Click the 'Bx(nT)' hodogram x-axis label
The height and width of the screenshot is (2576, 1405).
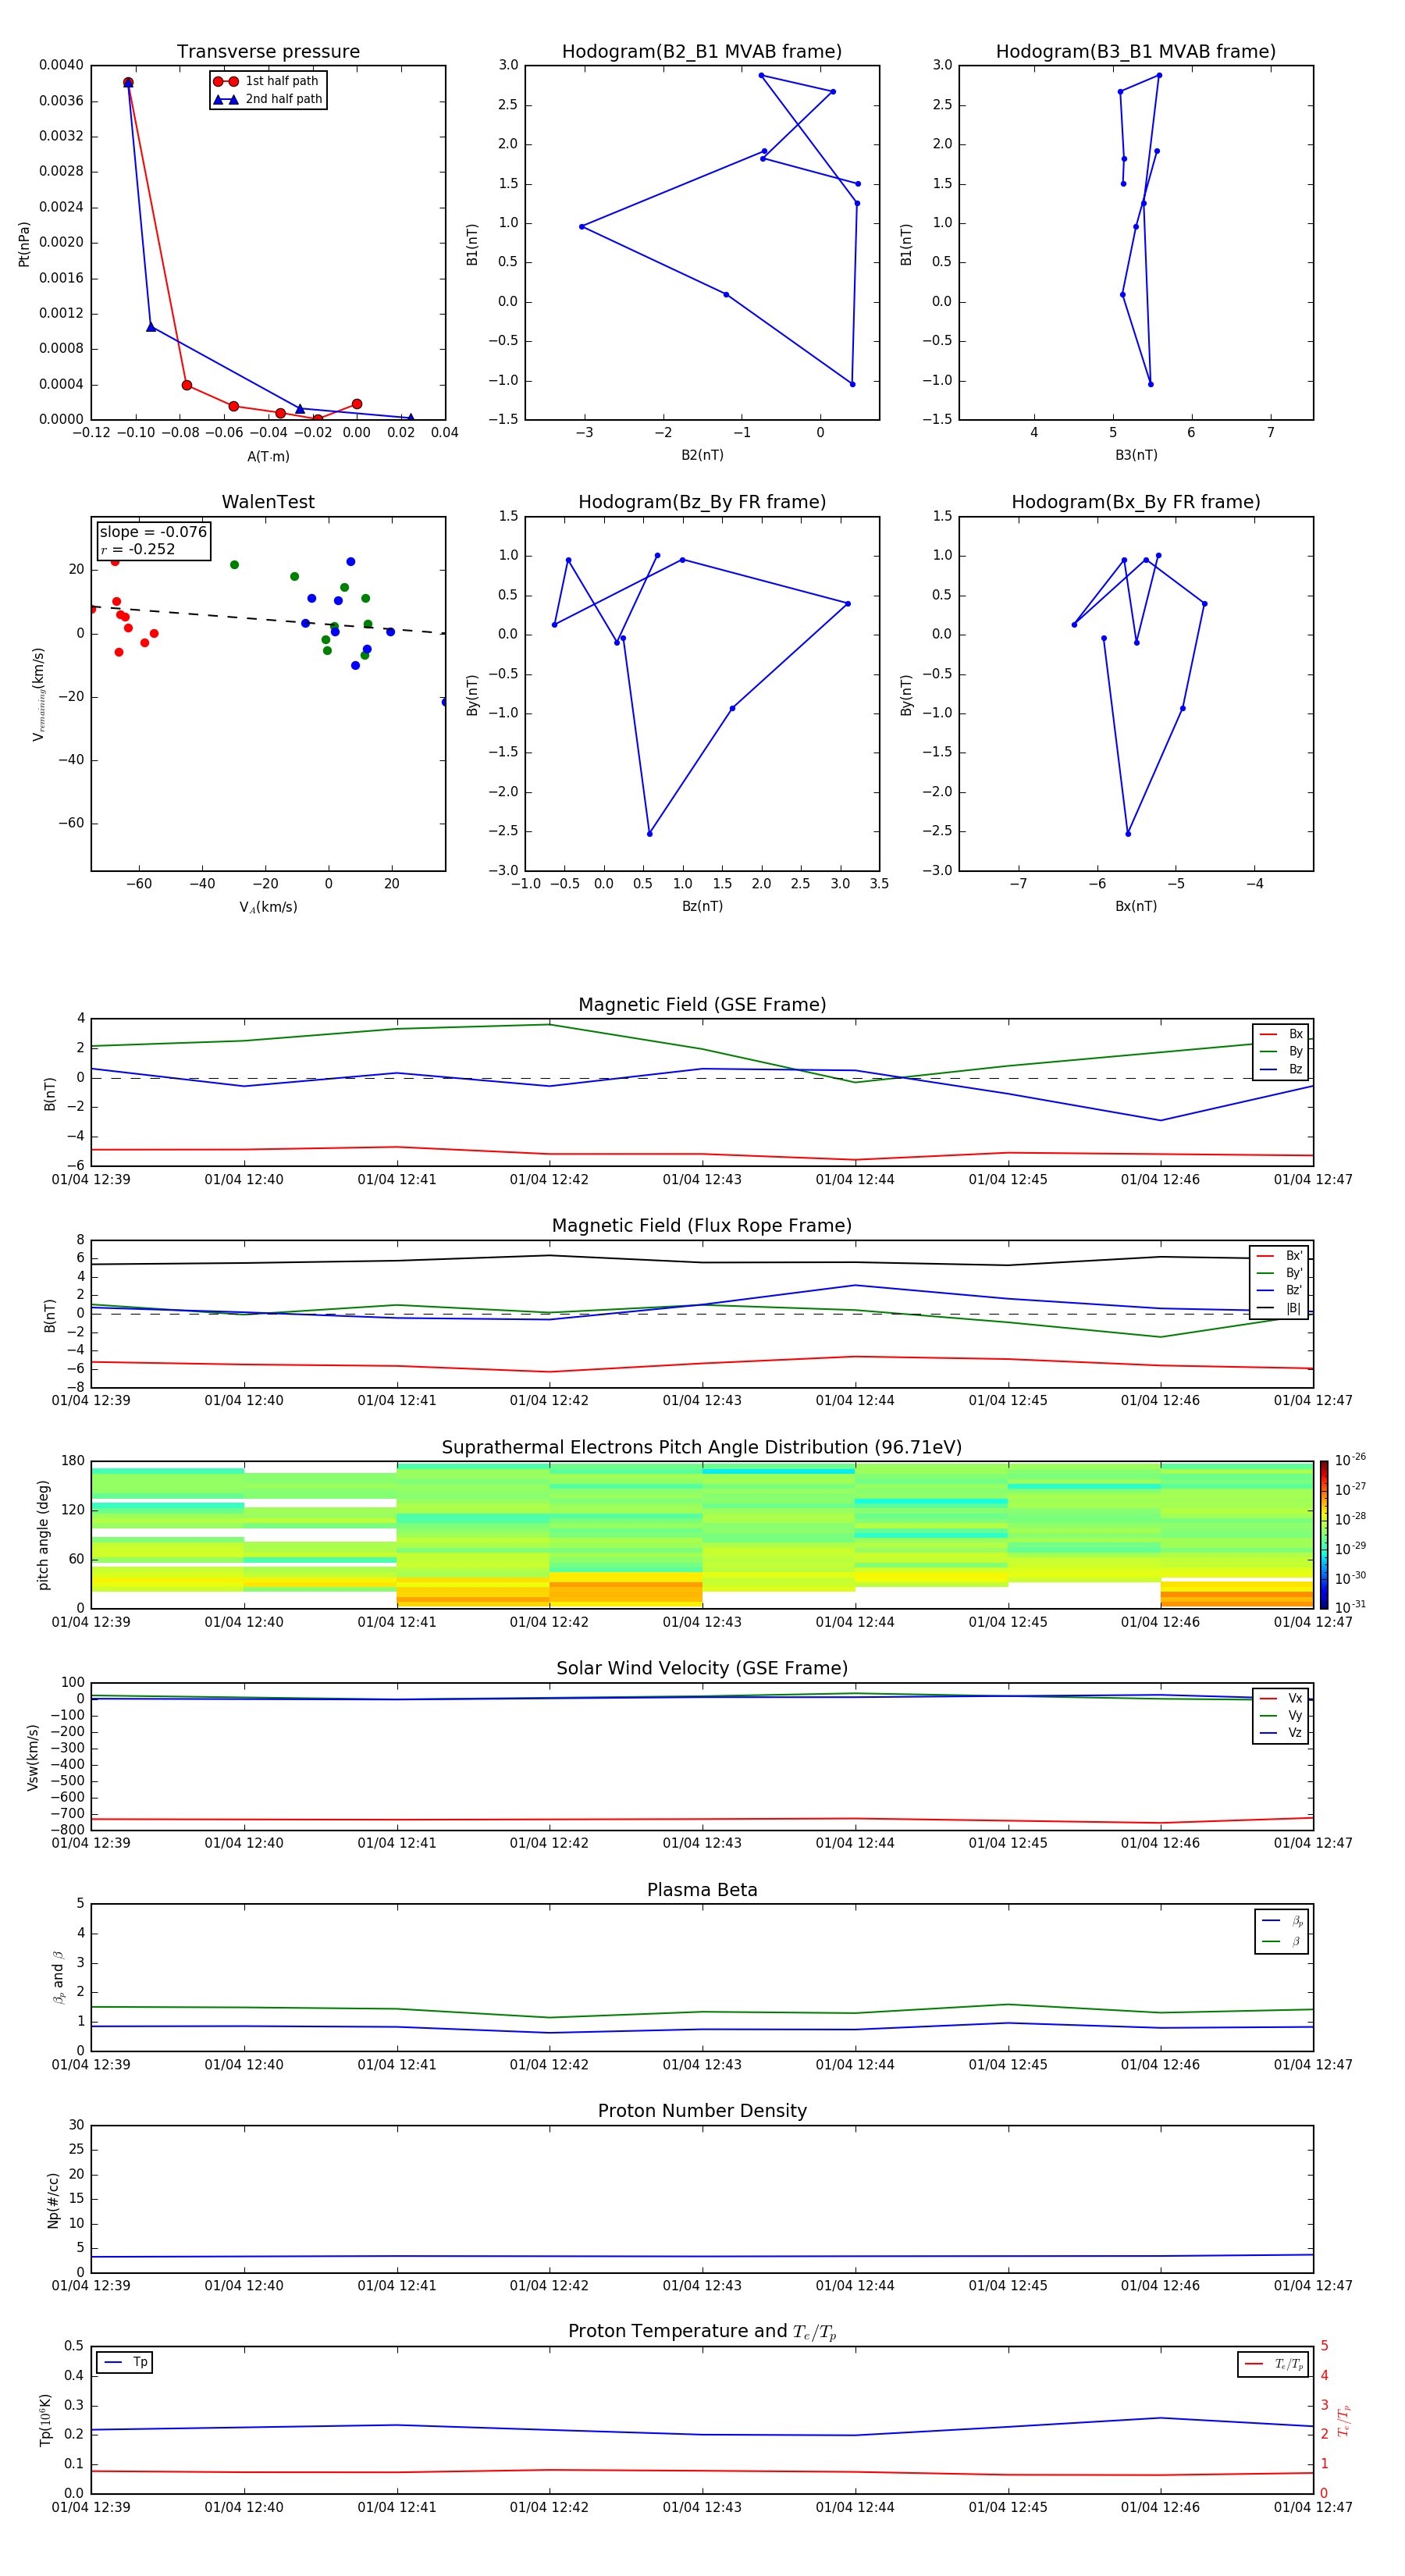1136,906
